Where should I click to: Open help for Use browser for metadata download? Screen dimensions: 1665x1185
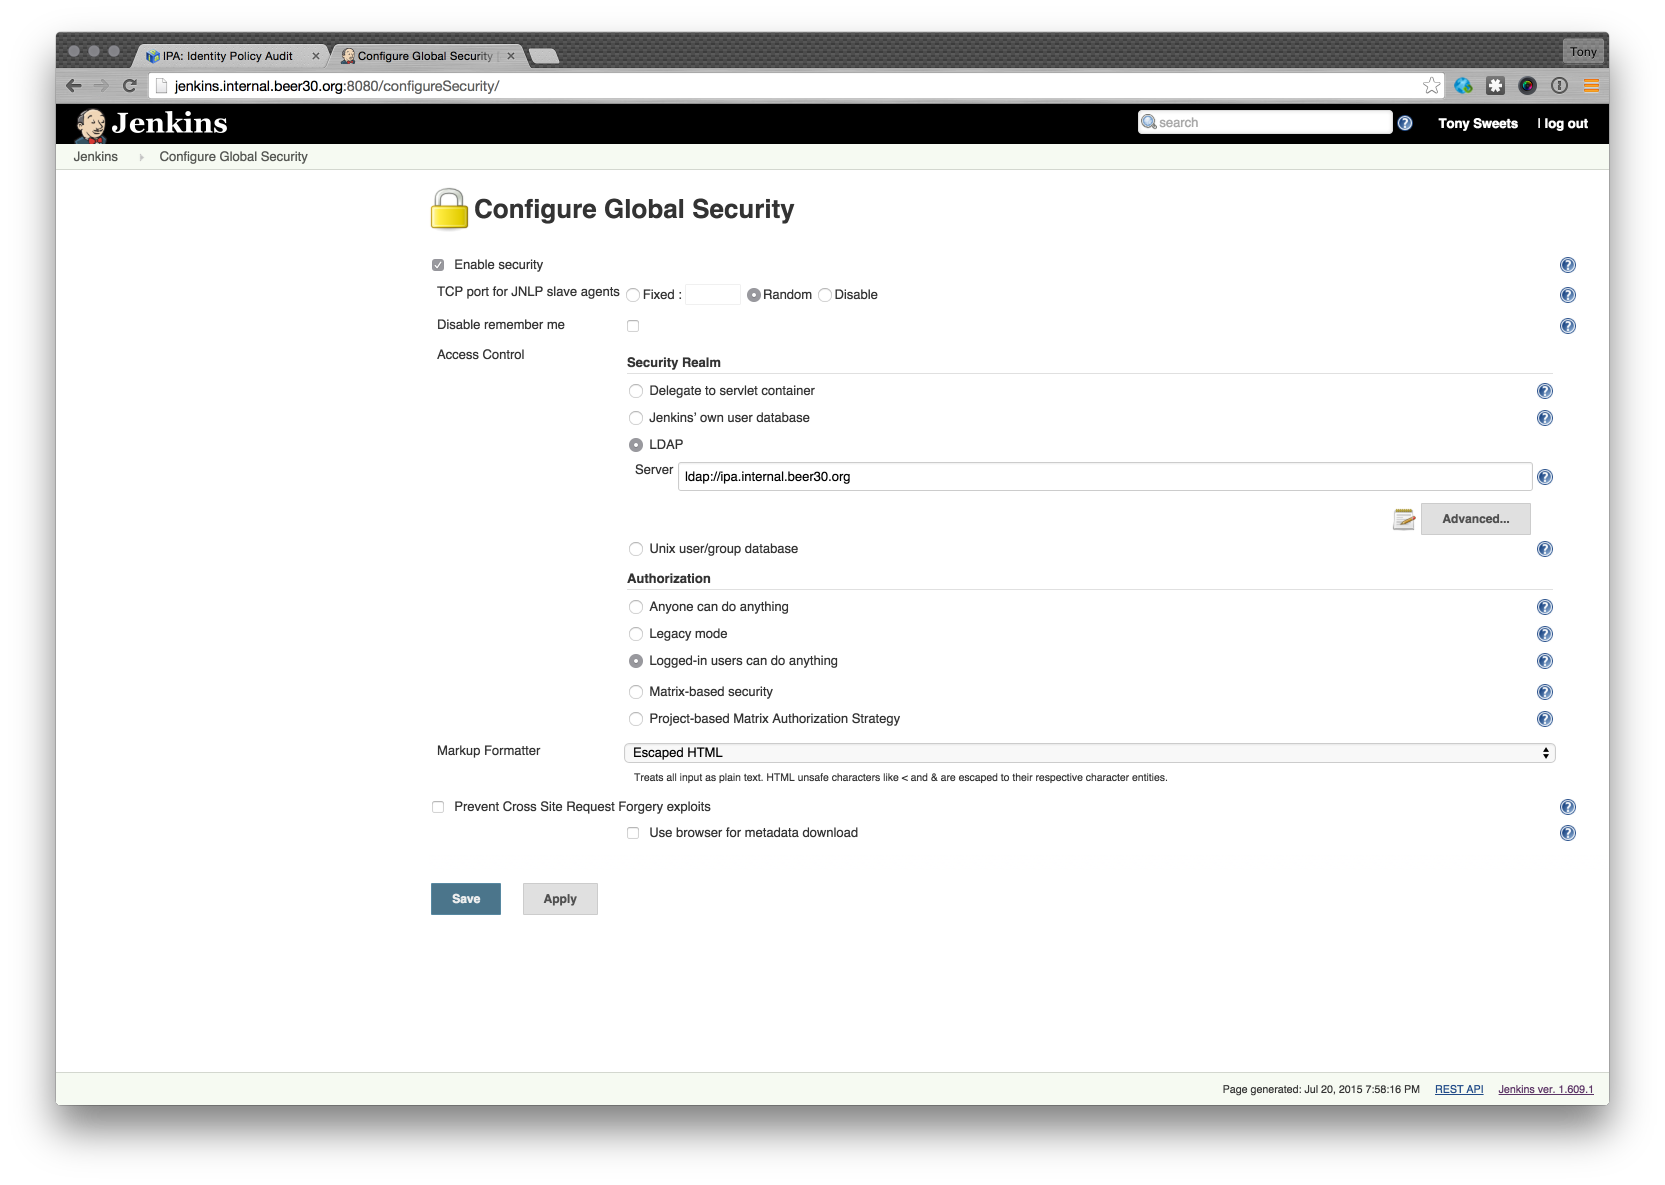pos(1567,833)
